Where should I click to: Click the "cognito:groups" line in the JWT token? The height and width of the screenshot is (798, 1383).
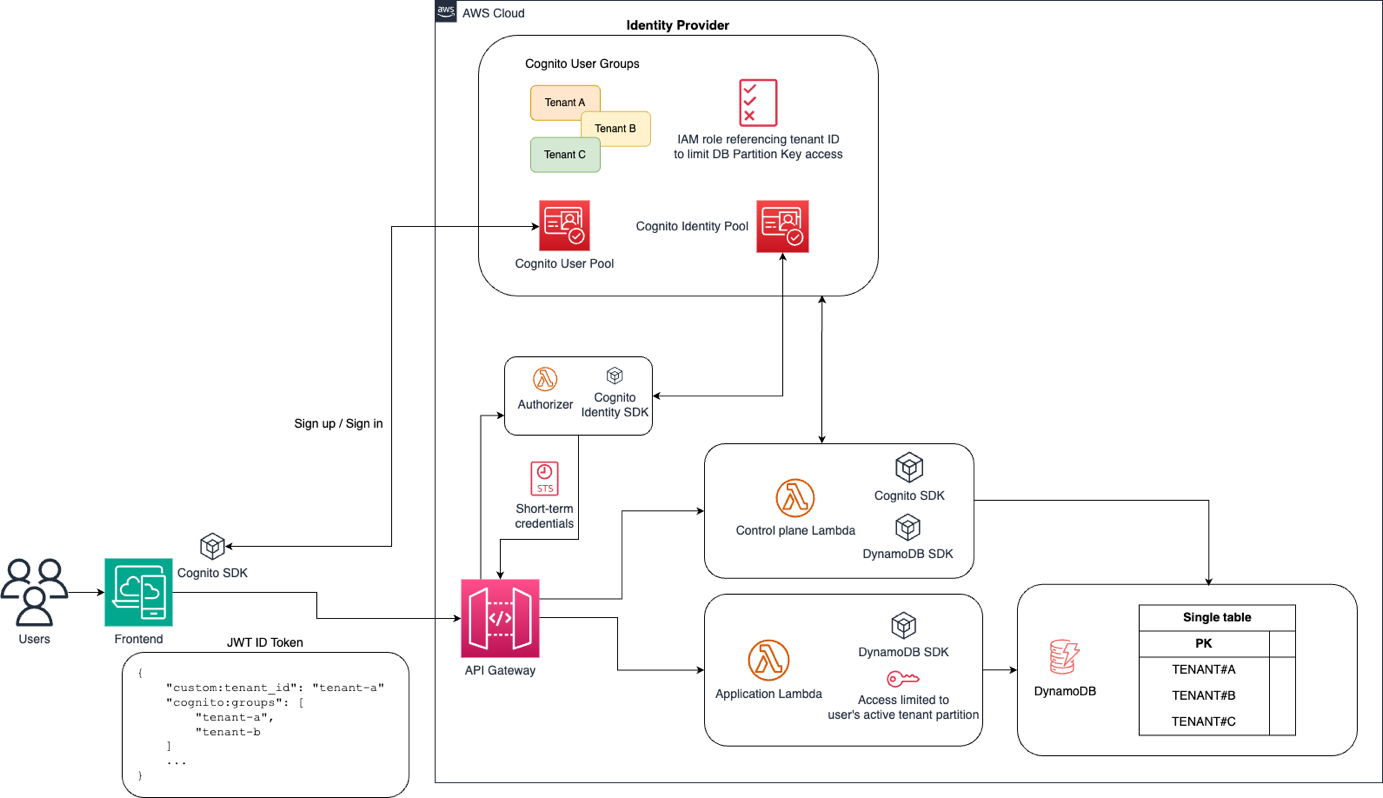pos(234,702)
